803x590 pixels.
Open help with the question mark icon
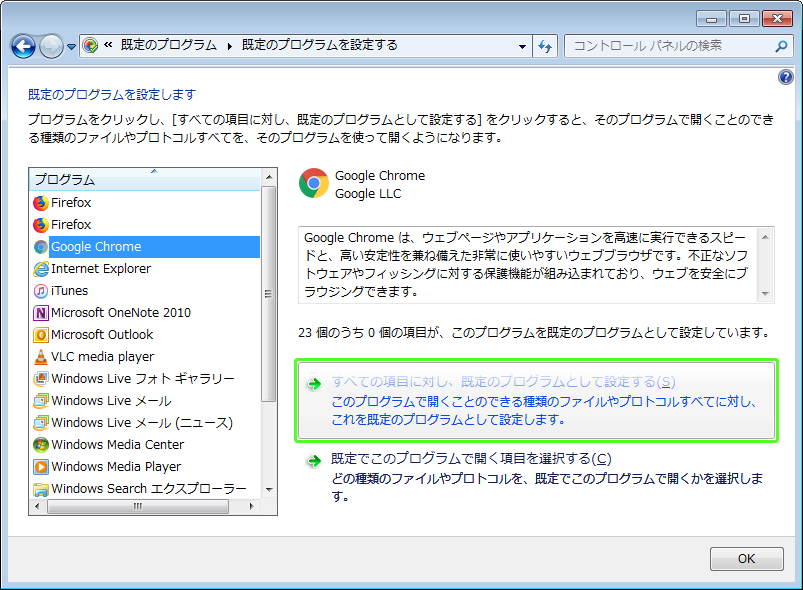pyautogui.click(x=786, y=77)
